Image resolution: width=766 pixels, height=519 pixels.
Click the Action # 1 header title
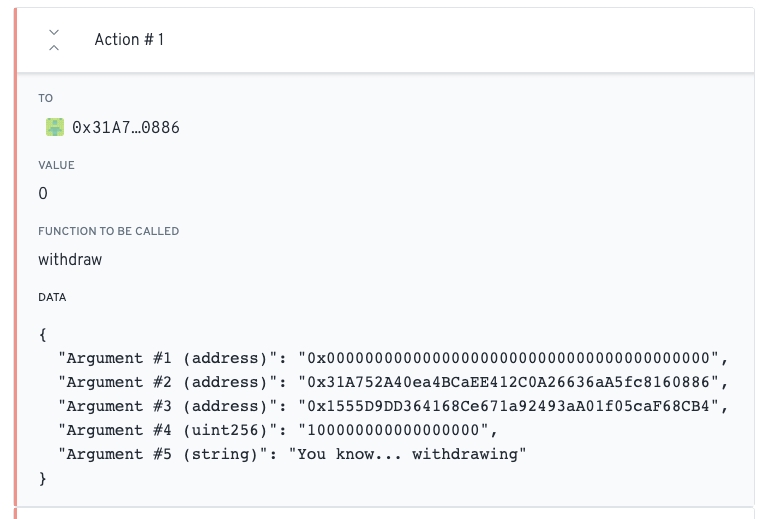pos(129,40)
